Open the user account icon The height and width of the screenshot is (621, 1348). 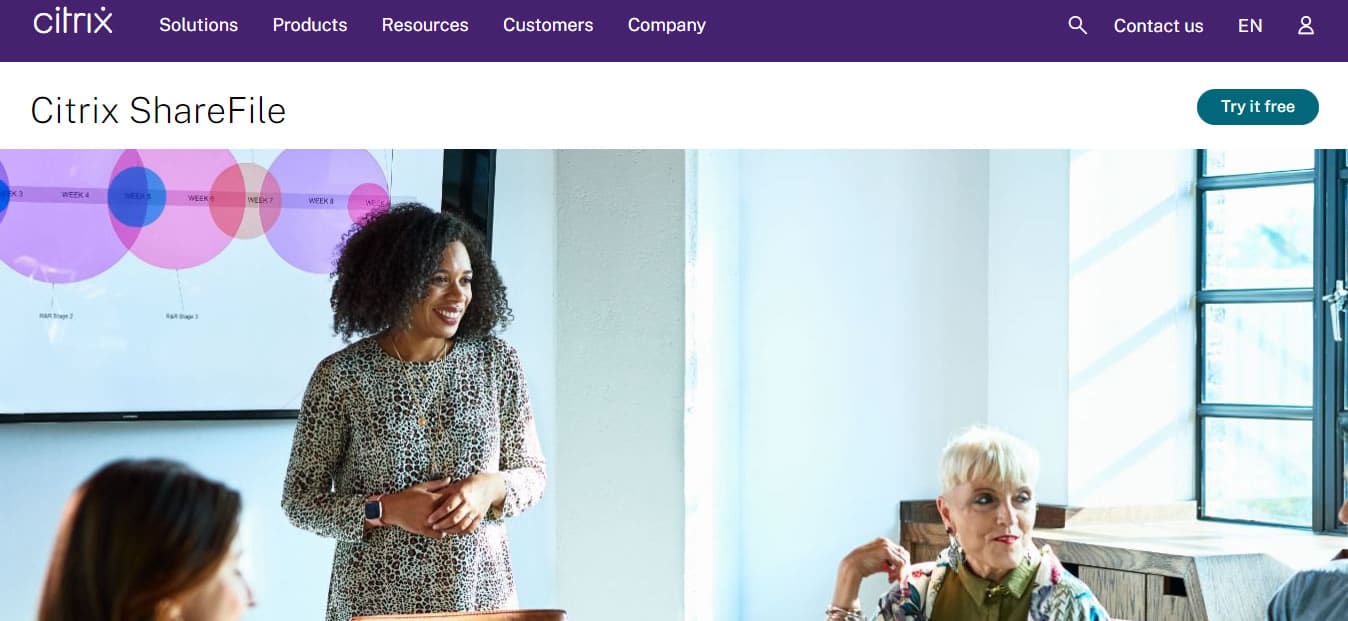(x=1306, y=25)
